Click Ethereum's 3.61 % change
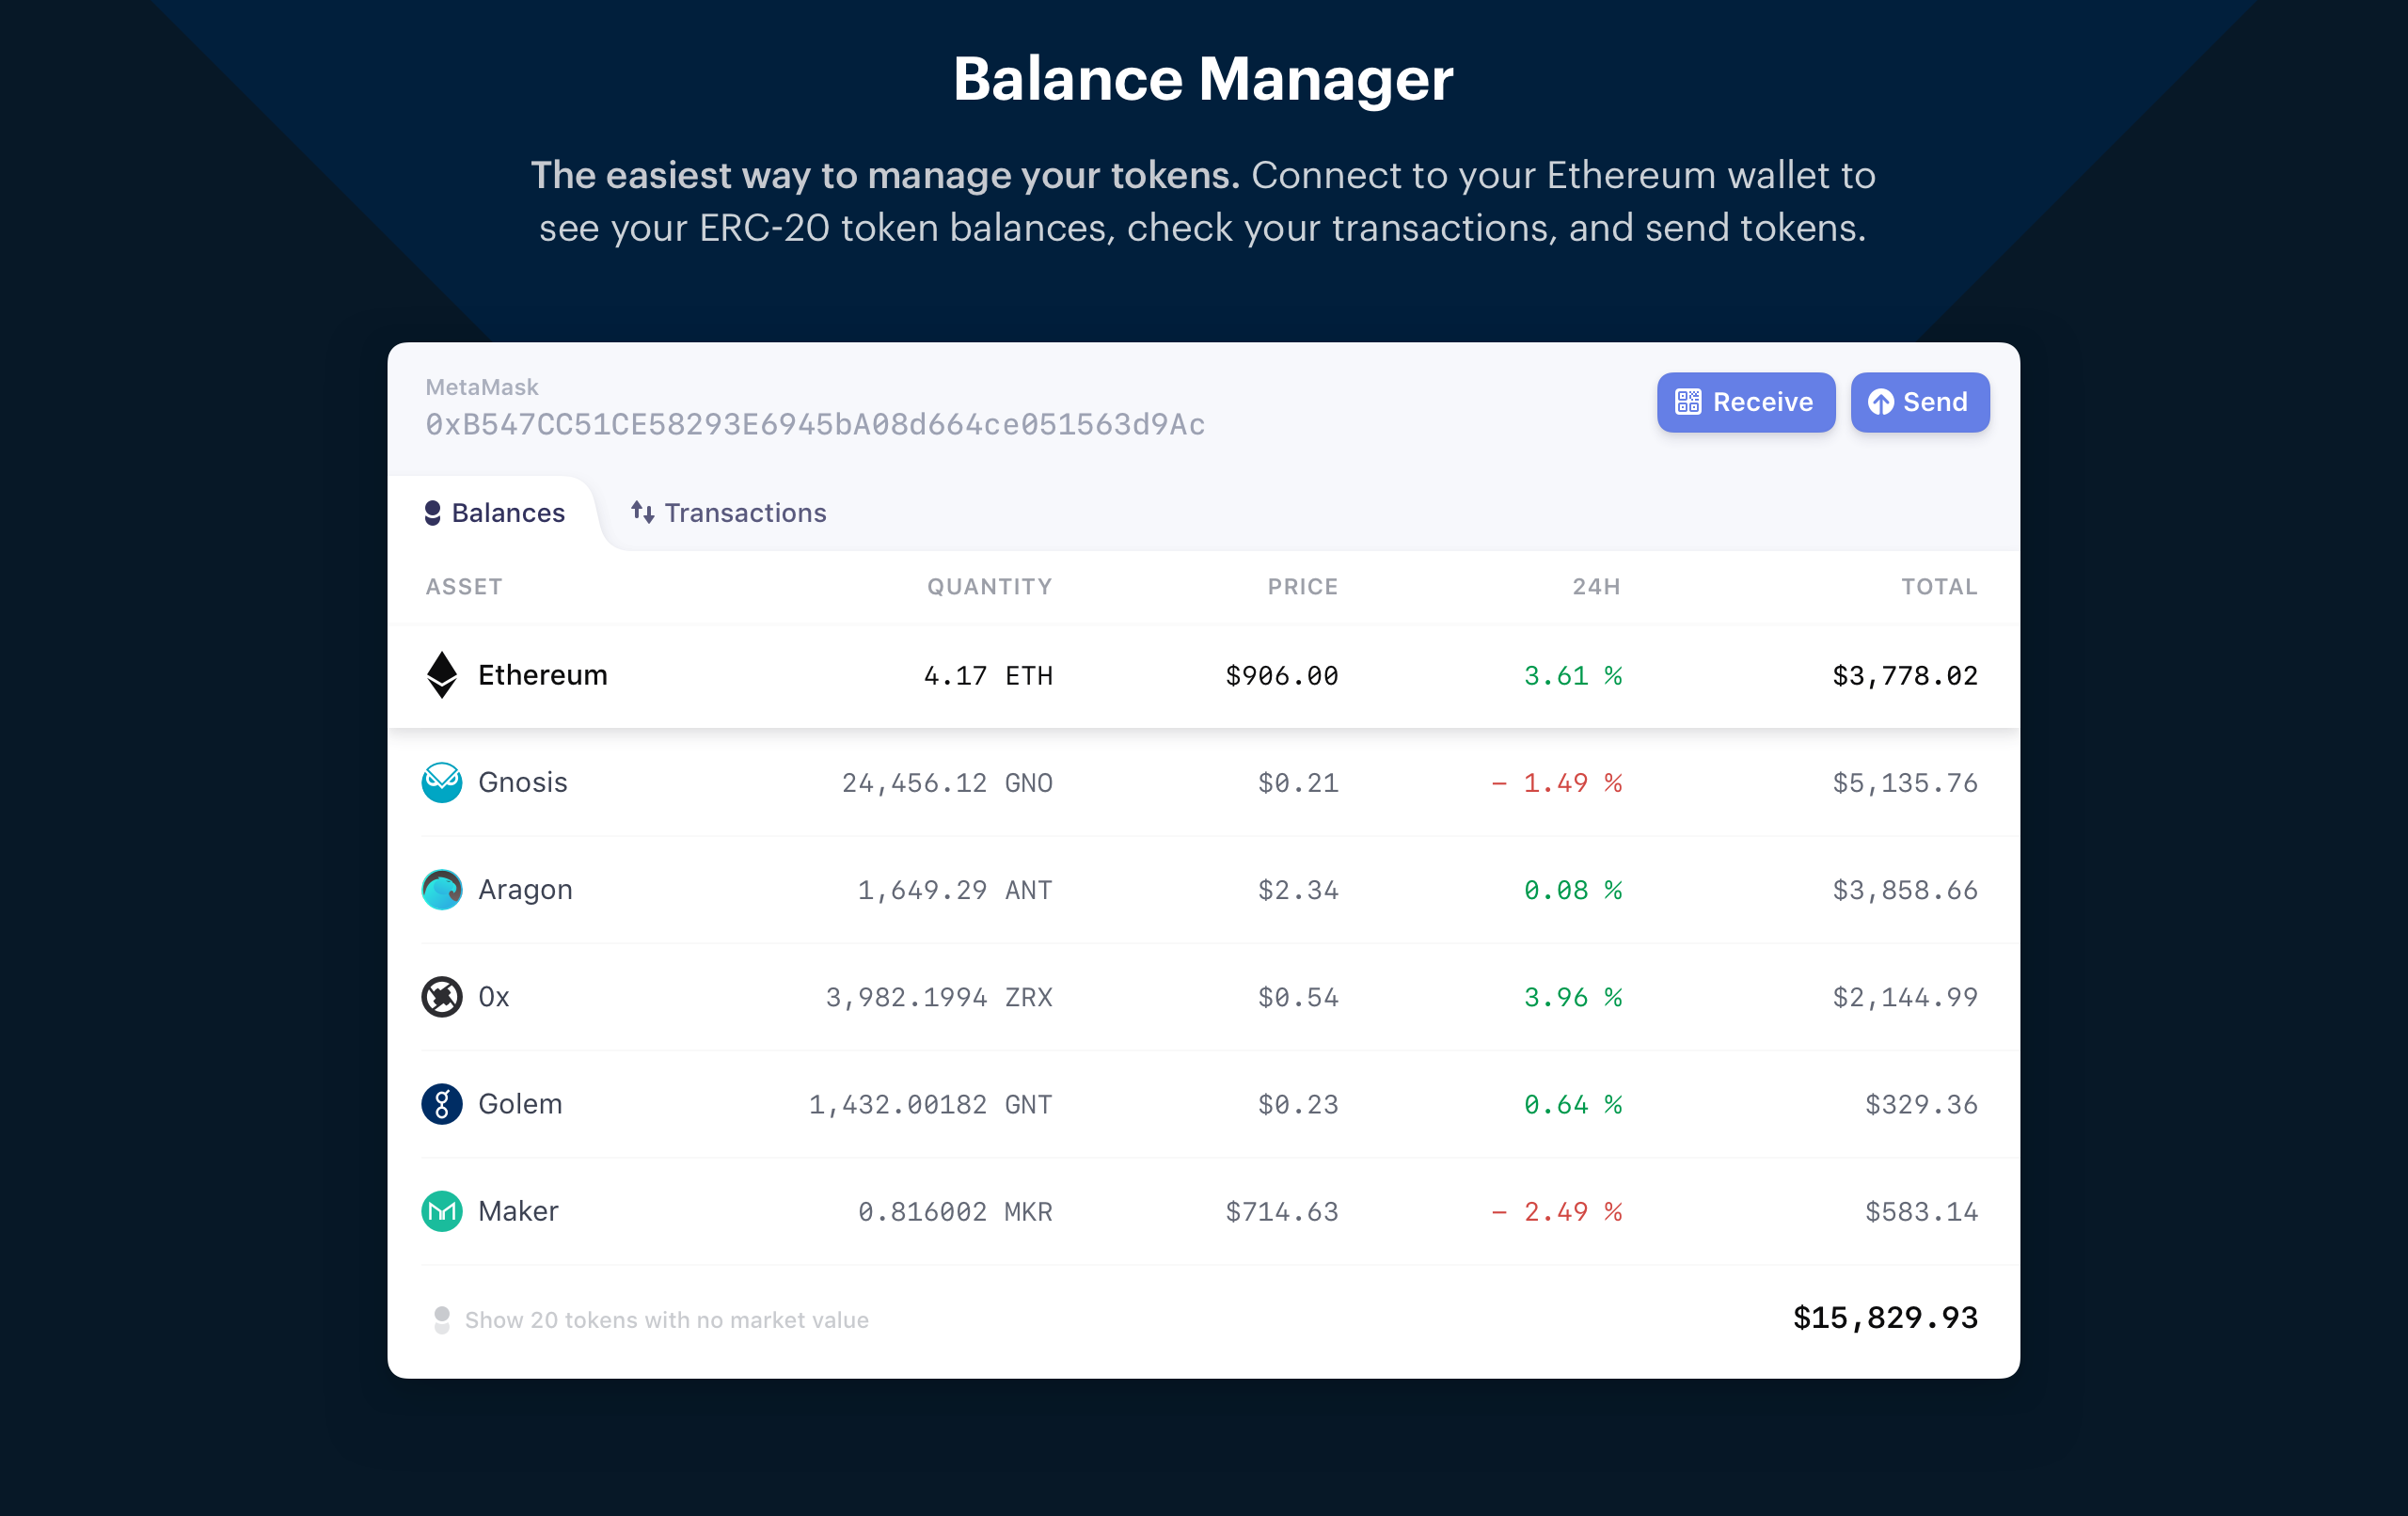This screenshot has width=2408, height=1516. (x=1572, y=676)
